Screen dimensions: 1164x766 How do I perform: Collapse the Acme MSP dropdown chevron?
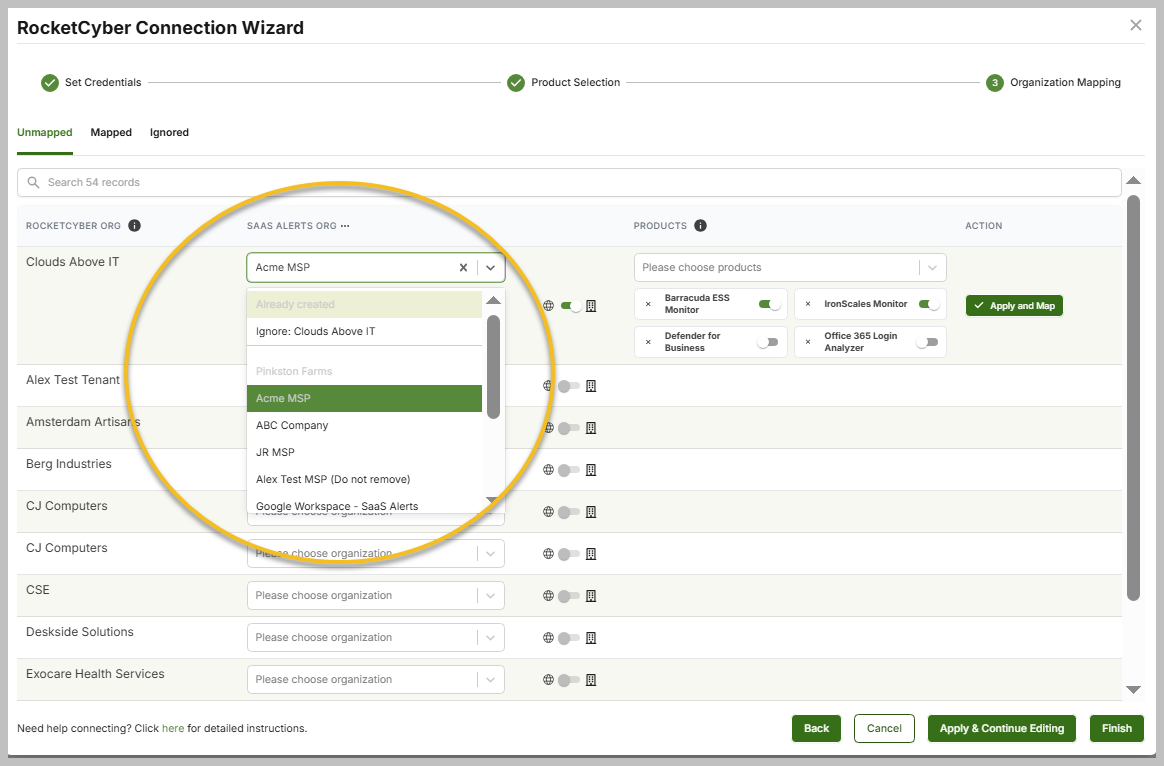click(x=490, y=268)
